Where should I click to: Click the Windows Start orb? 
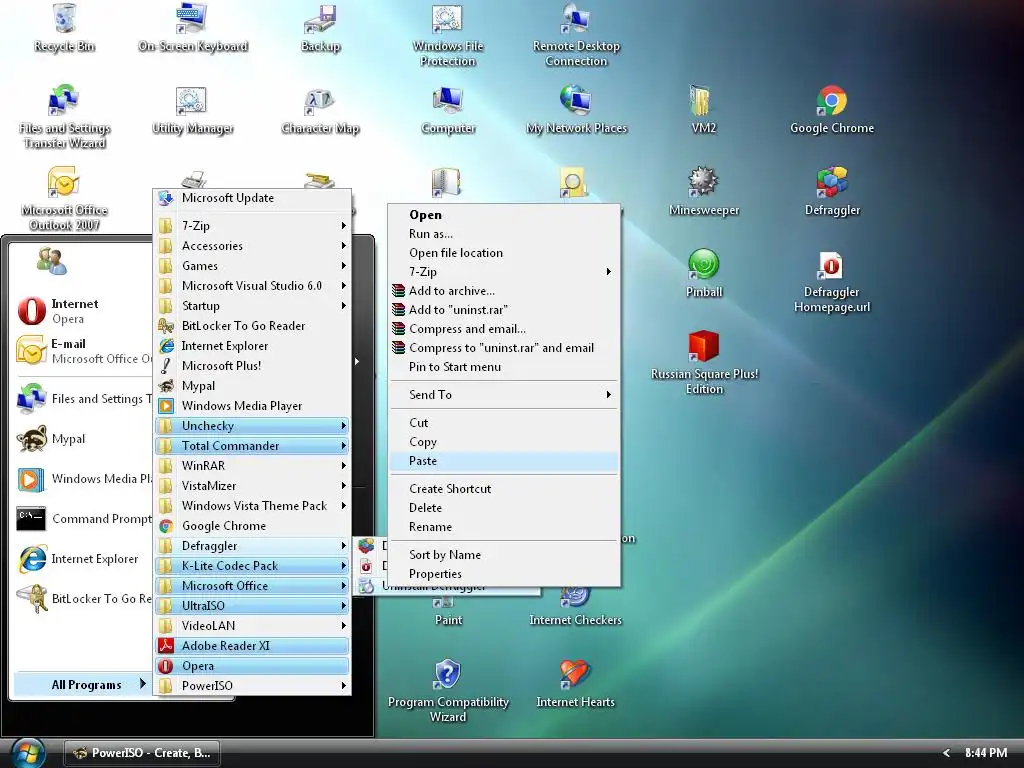27,753
